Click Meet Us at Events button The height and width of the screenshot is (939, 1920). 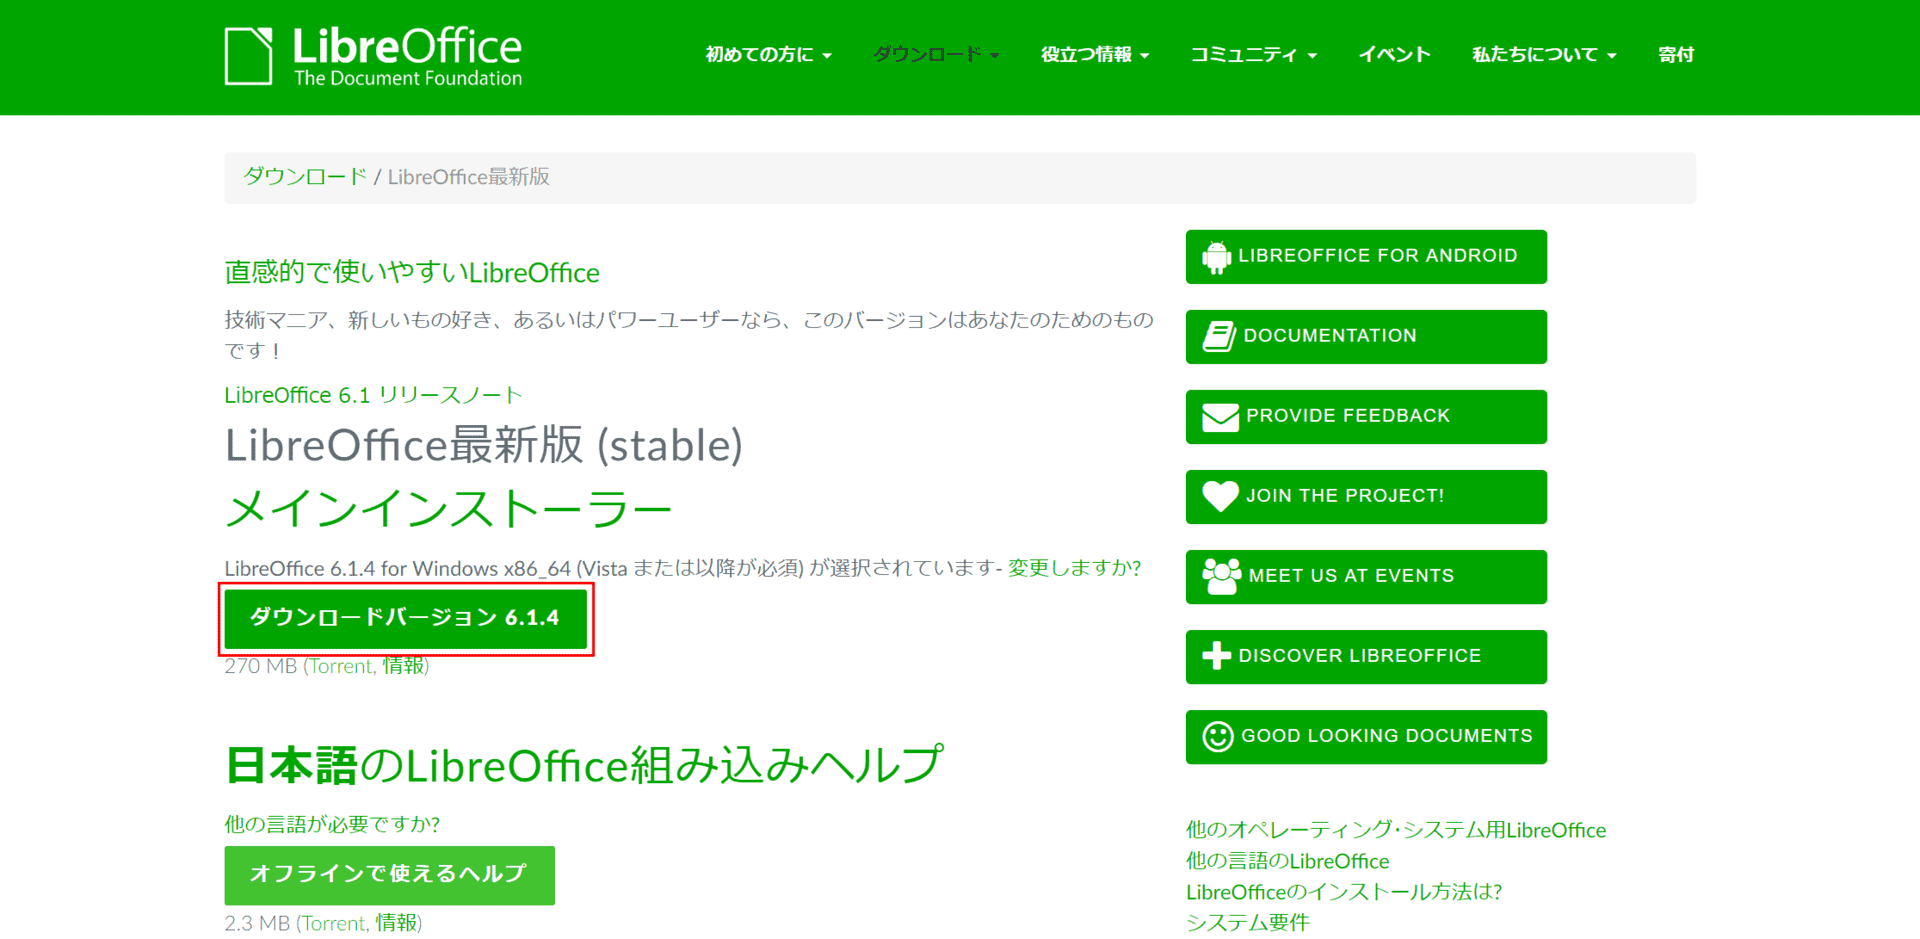[x=1366, y=577]
